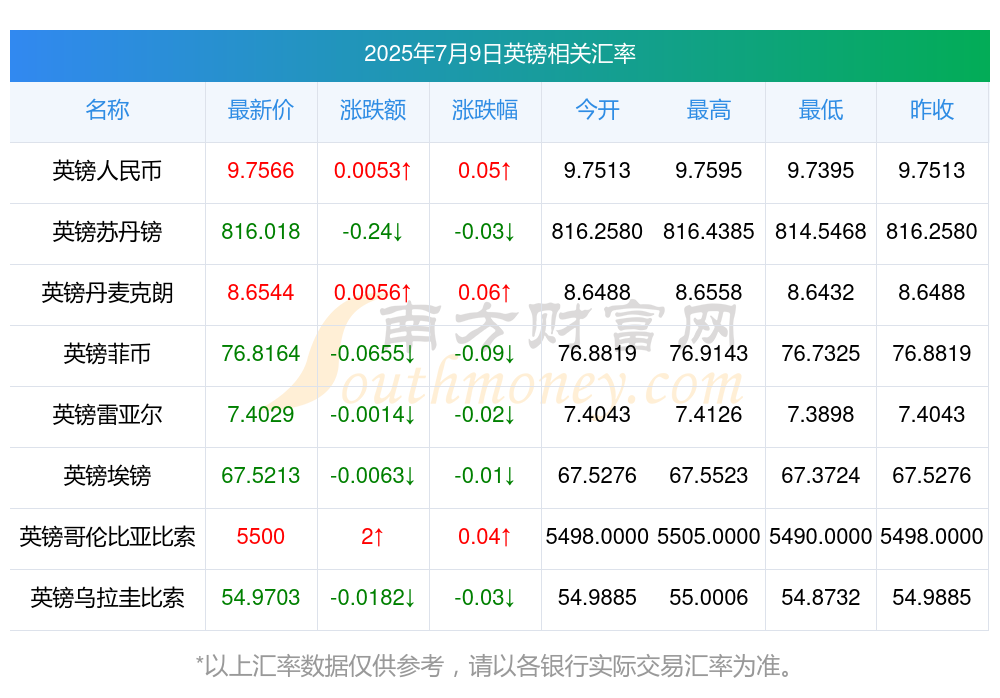Click the lowest value 8.6432
This screenshot has width=1000, height=698.
tap(821, 293)
